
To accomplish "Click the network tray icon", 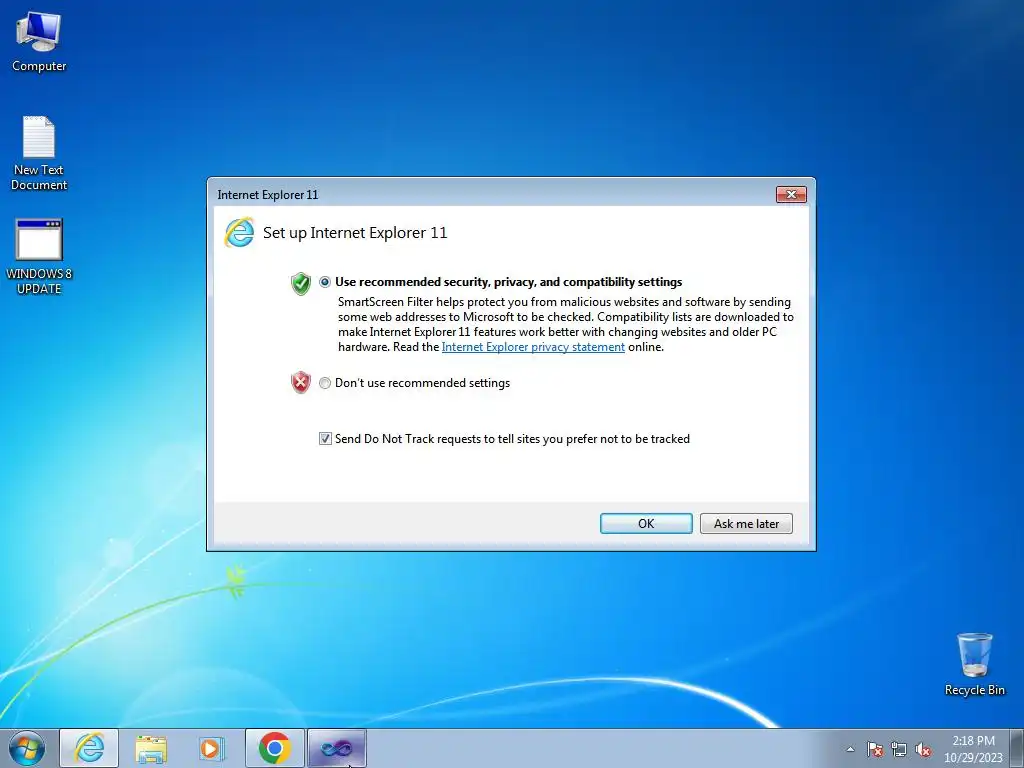I will coord(899,750).
